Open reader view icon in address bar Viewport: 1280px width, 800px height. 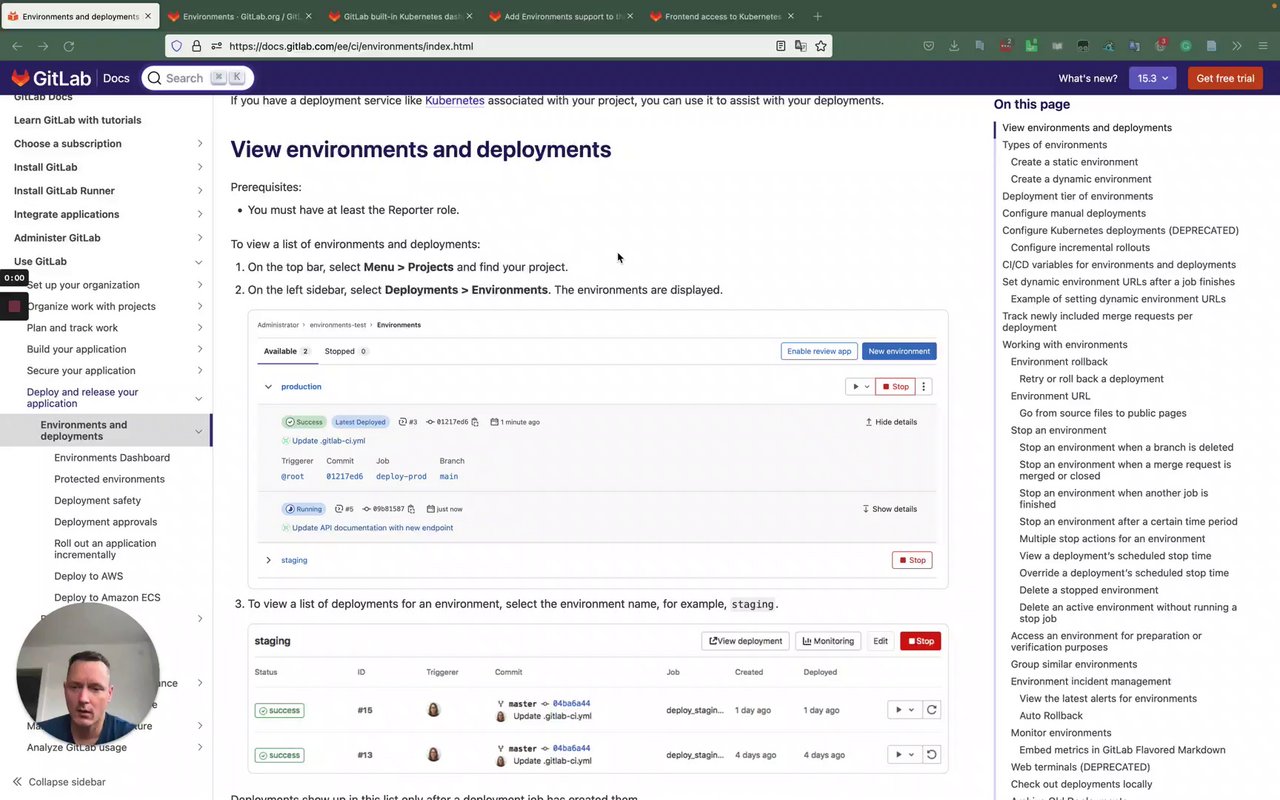(781, 46)
